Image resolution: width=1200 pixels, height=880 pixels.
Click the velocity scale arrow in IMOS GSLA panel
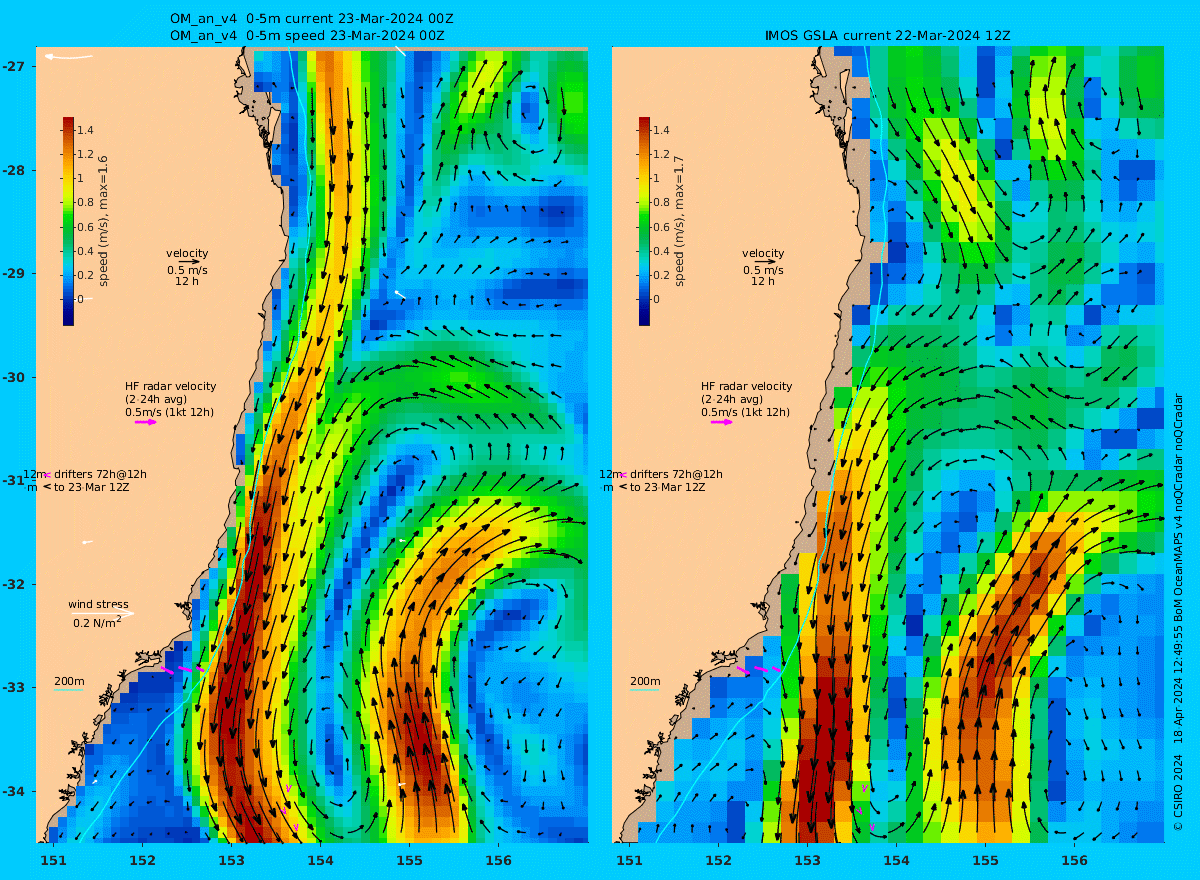765,262
